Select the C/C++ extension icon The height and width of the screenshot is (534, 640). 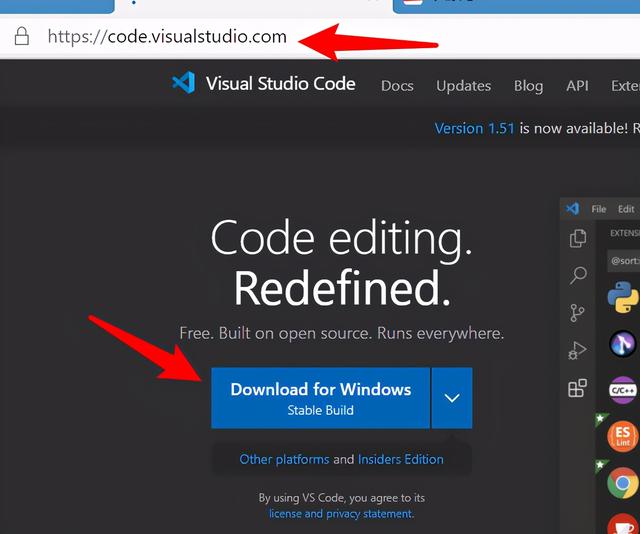click(623, 390)
